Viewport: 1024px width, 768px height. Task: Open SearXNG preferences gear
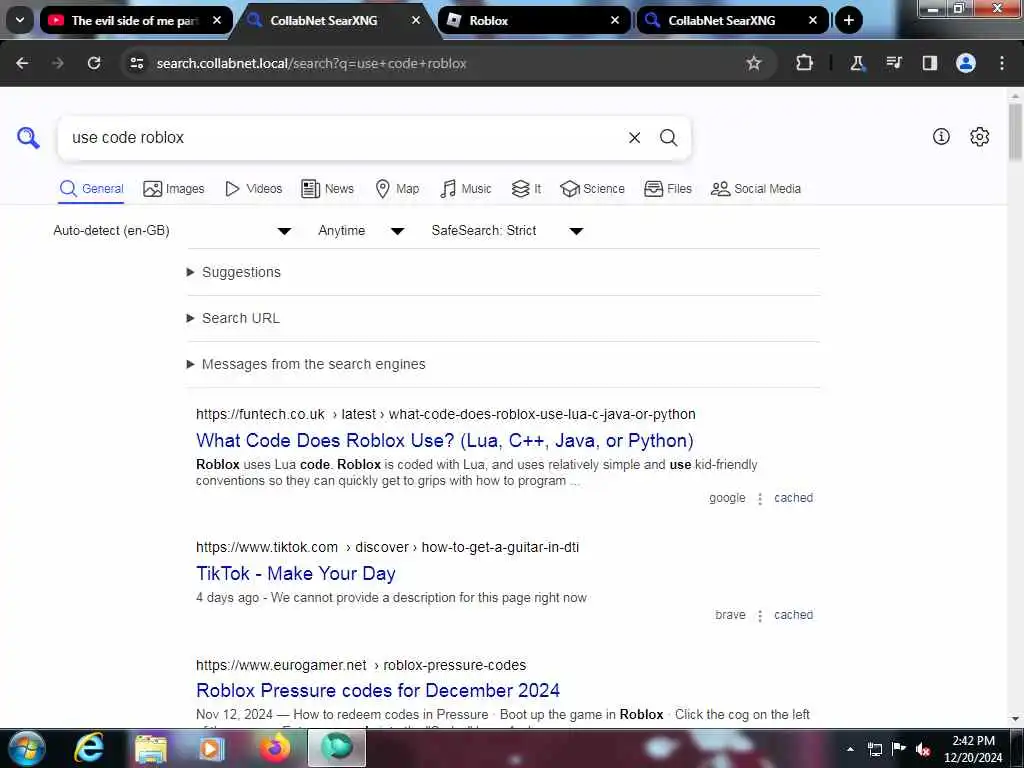click(980, 136)
